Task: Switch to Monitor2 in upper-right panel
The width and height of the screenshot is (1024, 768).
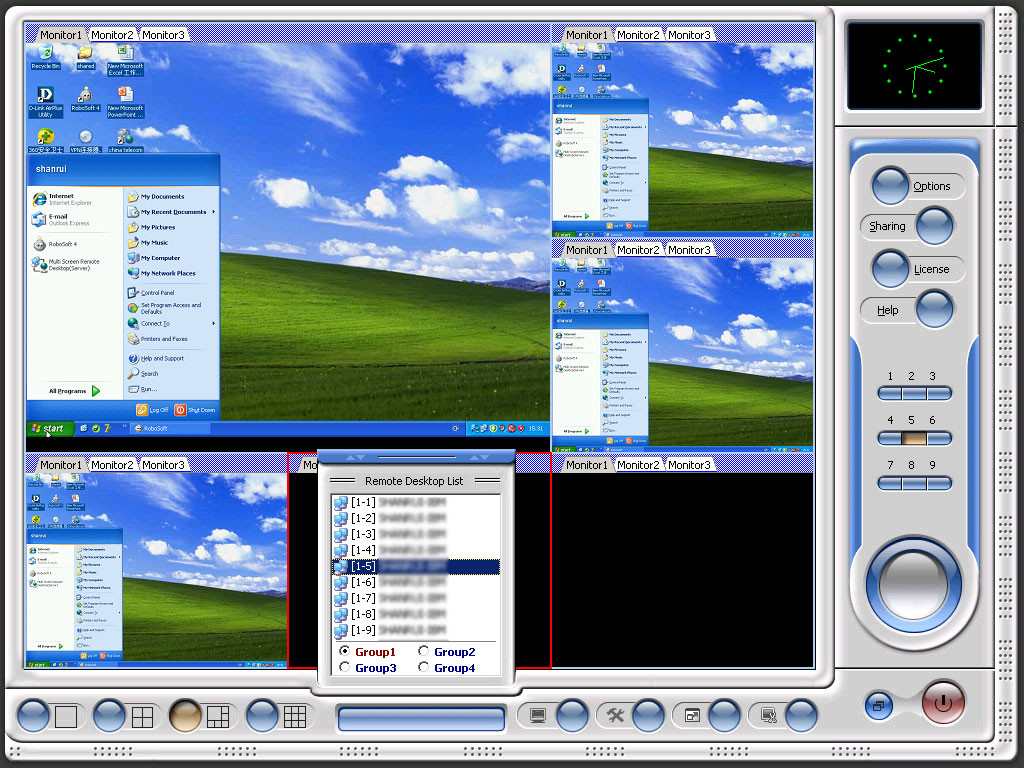Action: 638,35
